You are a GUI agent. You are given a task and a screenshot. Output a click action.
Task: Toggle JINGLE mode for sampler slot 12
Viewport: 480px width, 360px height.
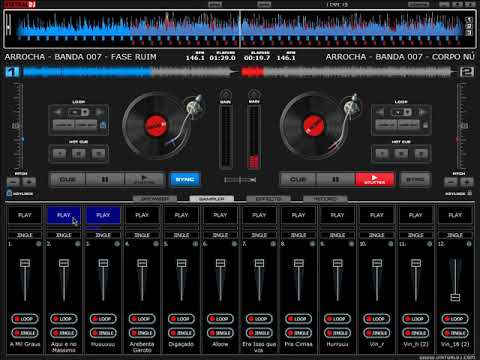point(455,333)
